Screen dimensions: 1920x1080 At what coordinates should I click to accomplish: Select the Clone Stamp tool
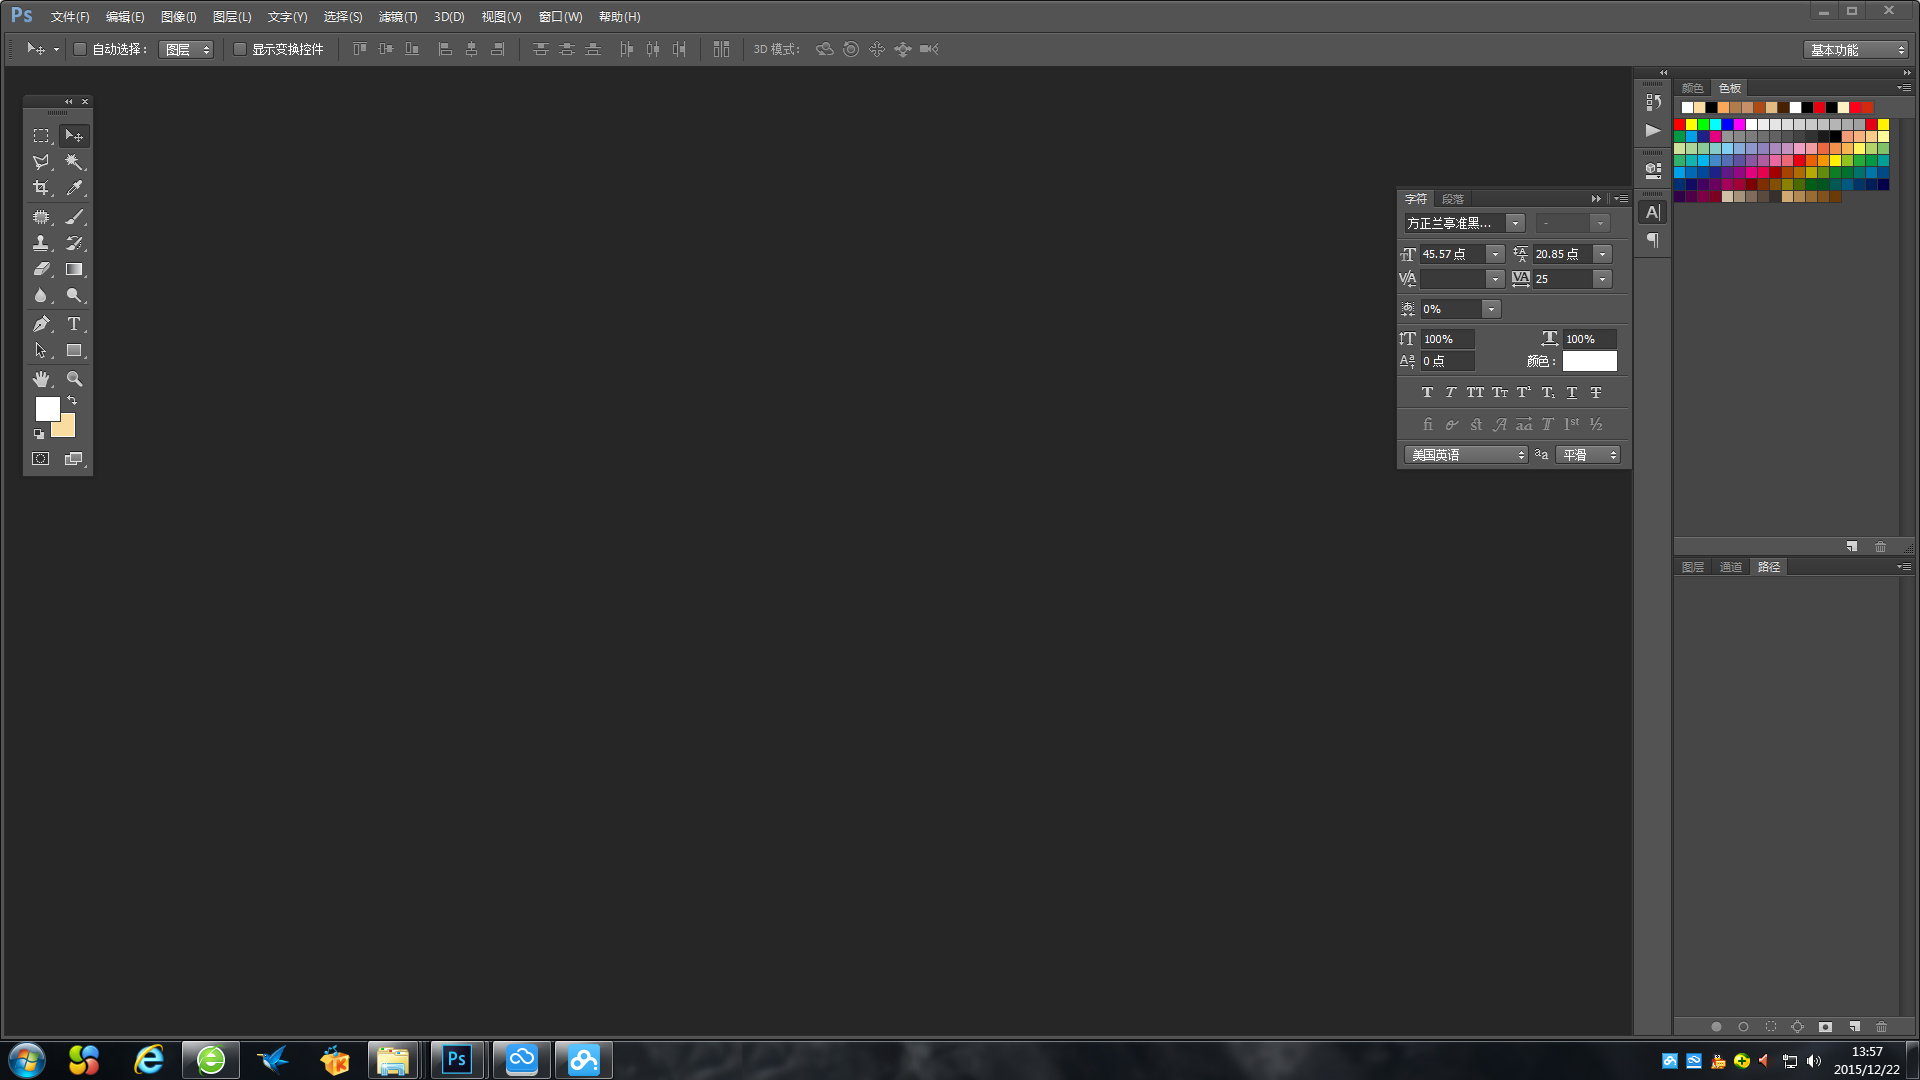(x=41, y=243)
